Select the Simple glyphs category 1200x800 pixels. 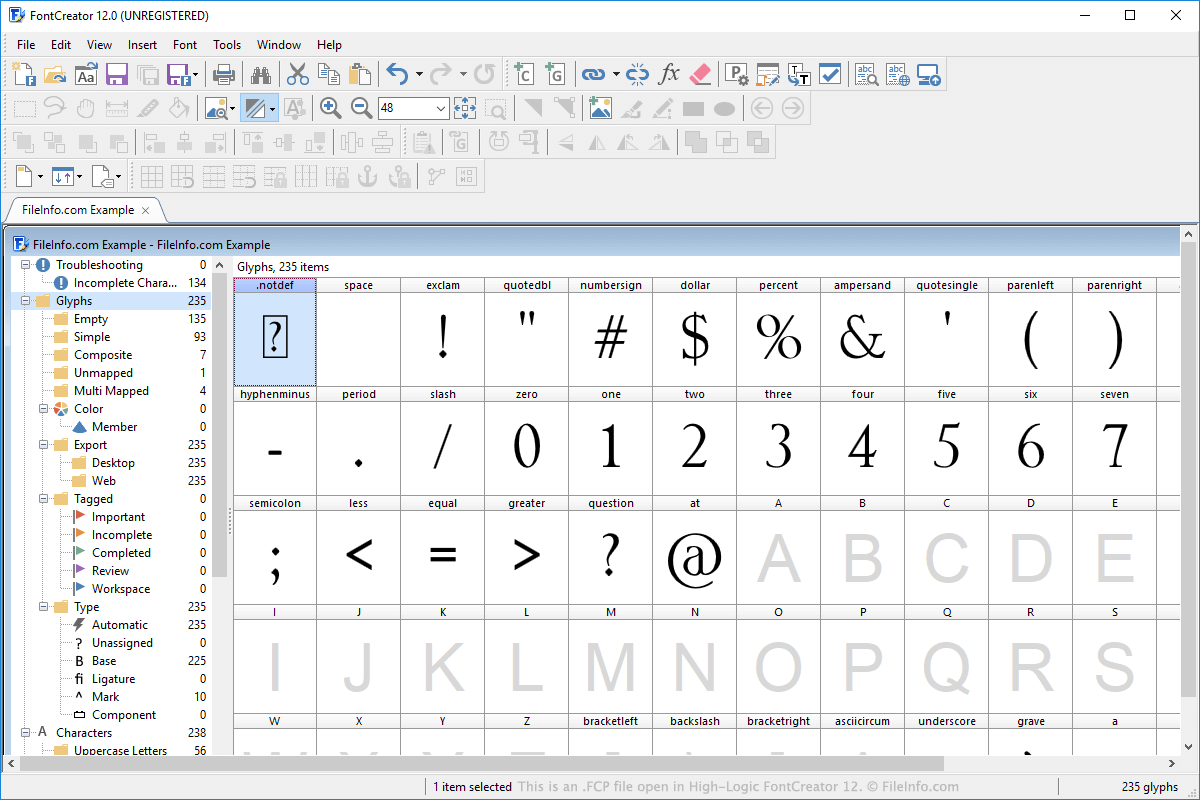tap(92, 337)
